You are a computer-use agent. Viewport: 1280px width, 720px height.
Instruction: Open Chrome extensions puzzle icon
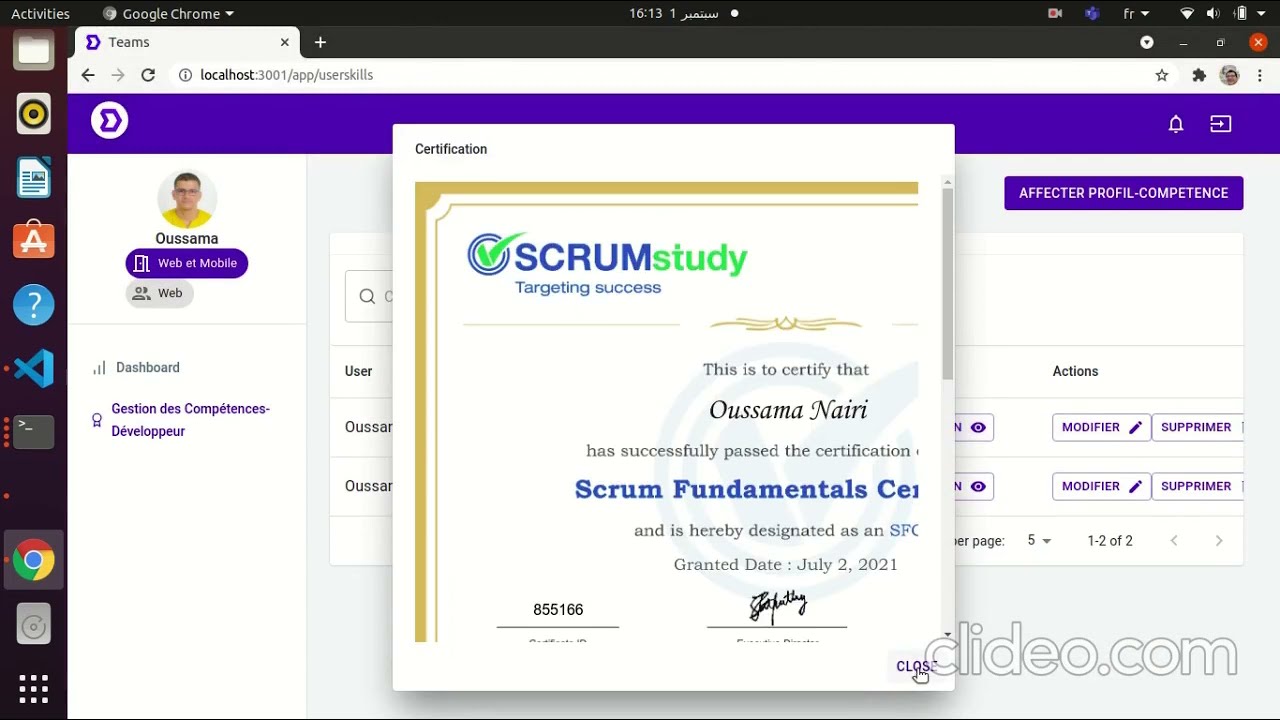[x=1199, y=75]
